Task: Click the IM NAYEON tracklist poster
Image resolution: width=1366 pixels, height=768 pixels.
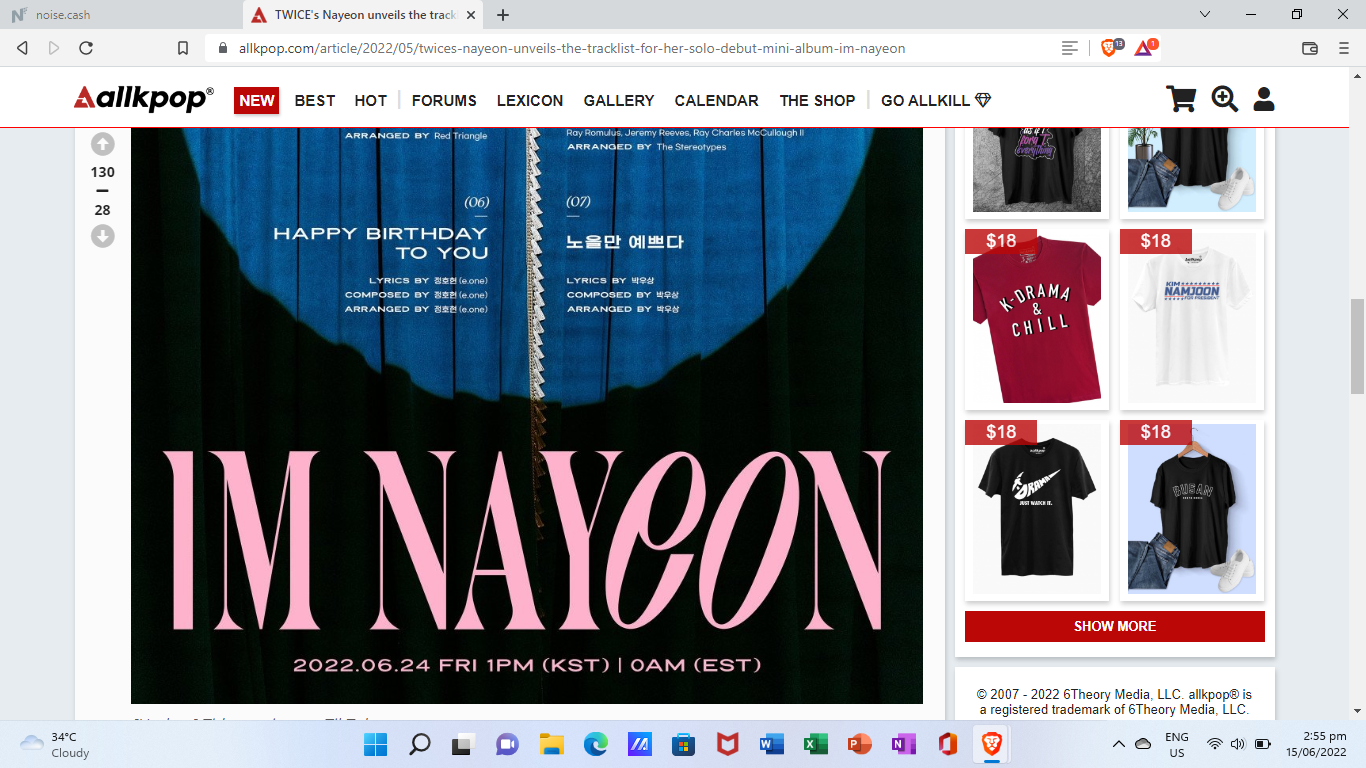Action: 527,416
